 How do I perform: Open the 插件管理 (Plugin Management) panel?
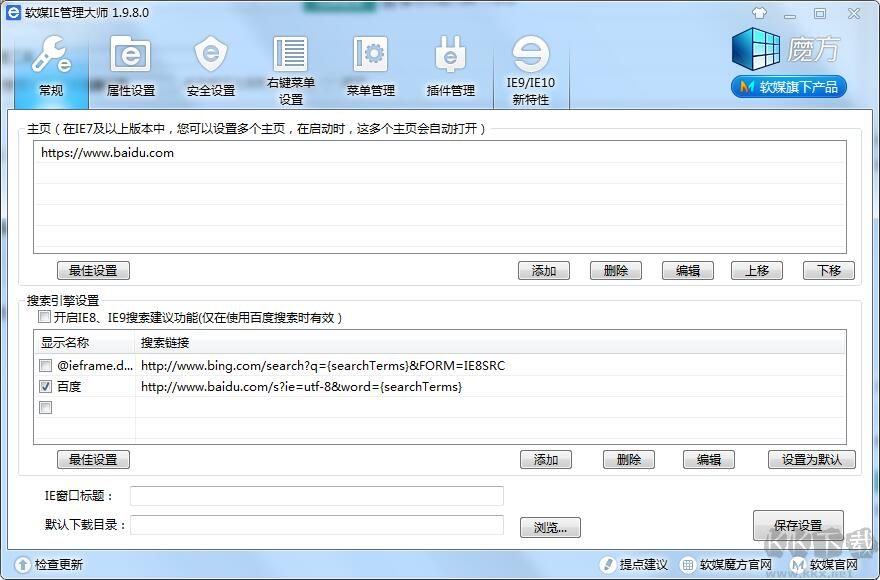(x=448, y=65)
